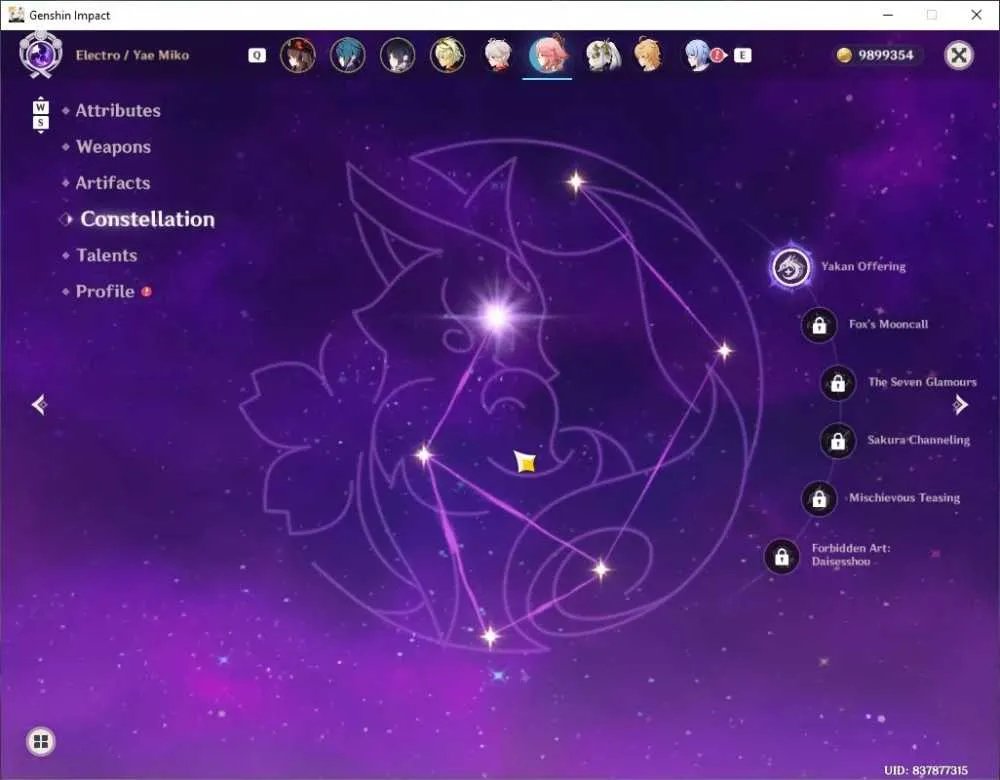Click the Mora amount 9899354
This screenshot has height=780, width=1000.
[x=886, y=55]
